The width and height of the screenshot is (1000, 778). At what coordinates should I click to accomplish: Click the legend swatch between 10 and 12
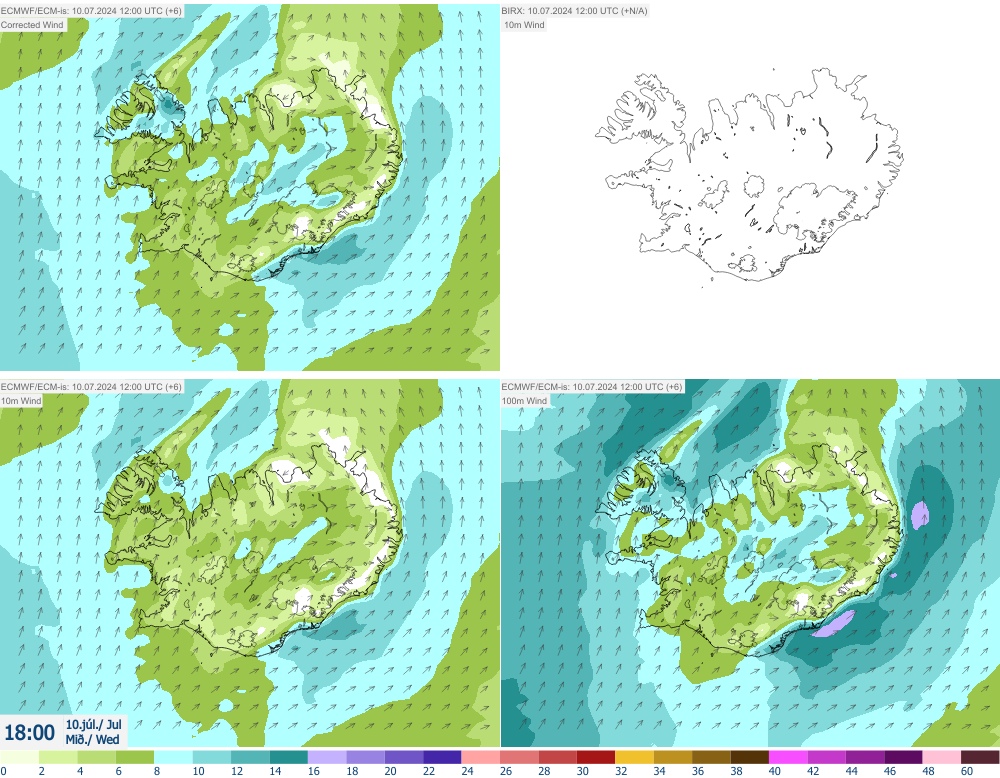(x=212, y=757)
